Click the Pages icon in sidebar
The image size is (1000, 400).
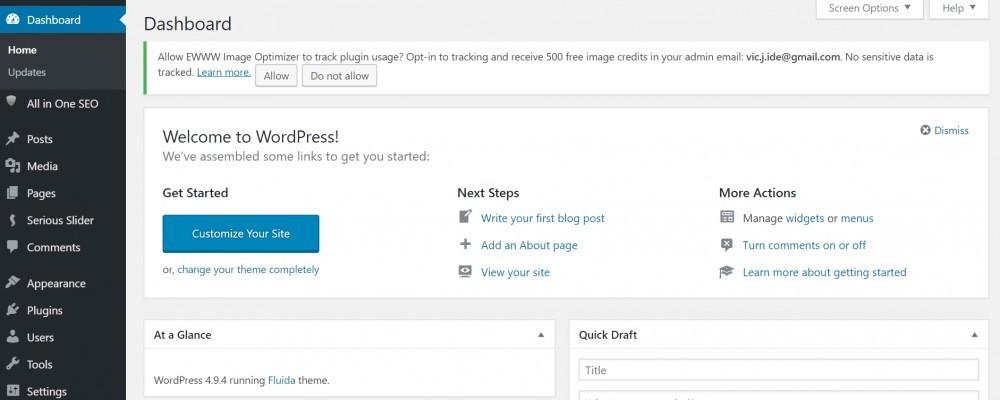(x=12, y=193)
